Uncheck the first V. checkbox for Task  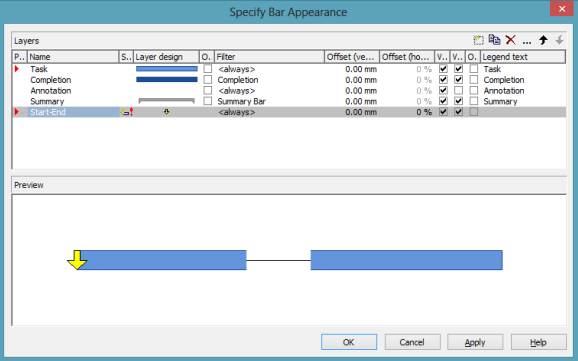coord(443,69)
